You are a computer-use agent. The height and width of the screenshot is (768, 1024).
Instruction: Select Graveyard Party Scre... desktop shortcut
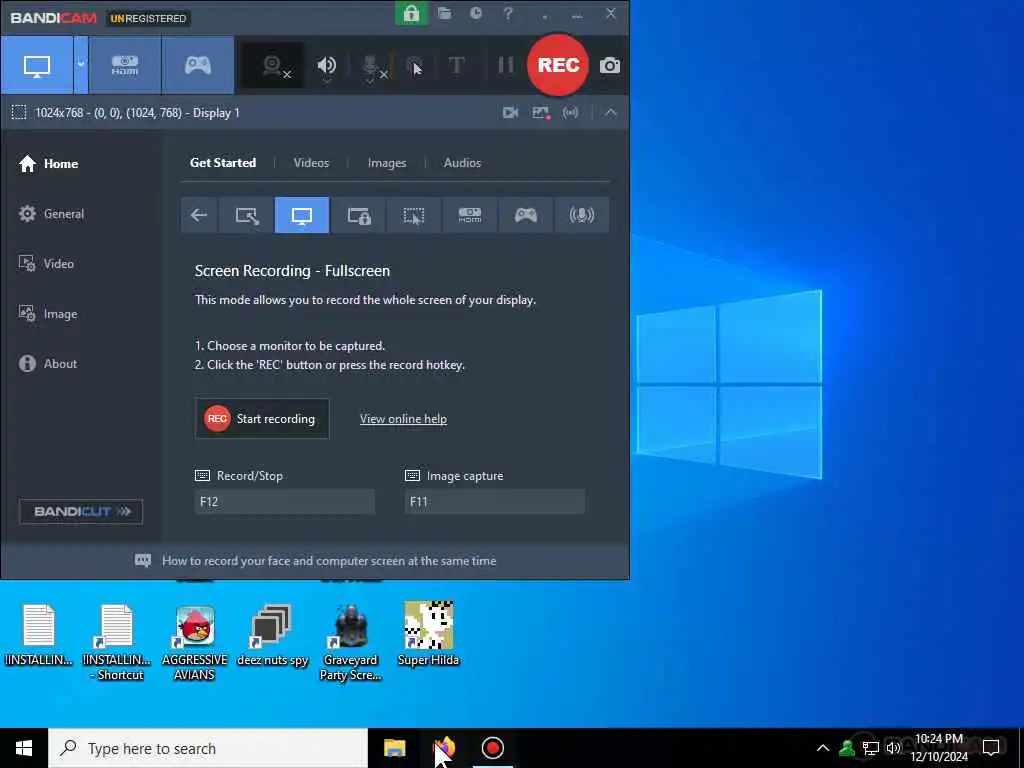[350, 643]
